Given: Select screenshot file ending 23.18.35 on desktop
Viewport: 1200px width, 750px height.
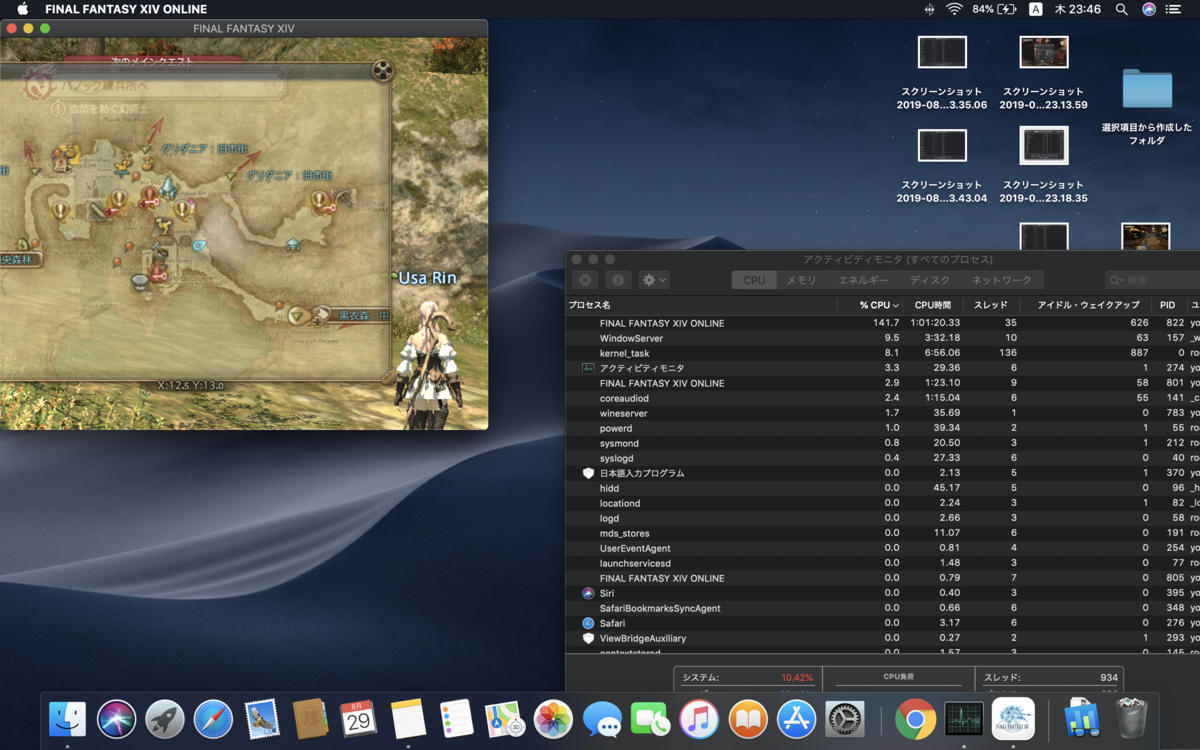Looking at the screenshot, I should point(1043,165).
